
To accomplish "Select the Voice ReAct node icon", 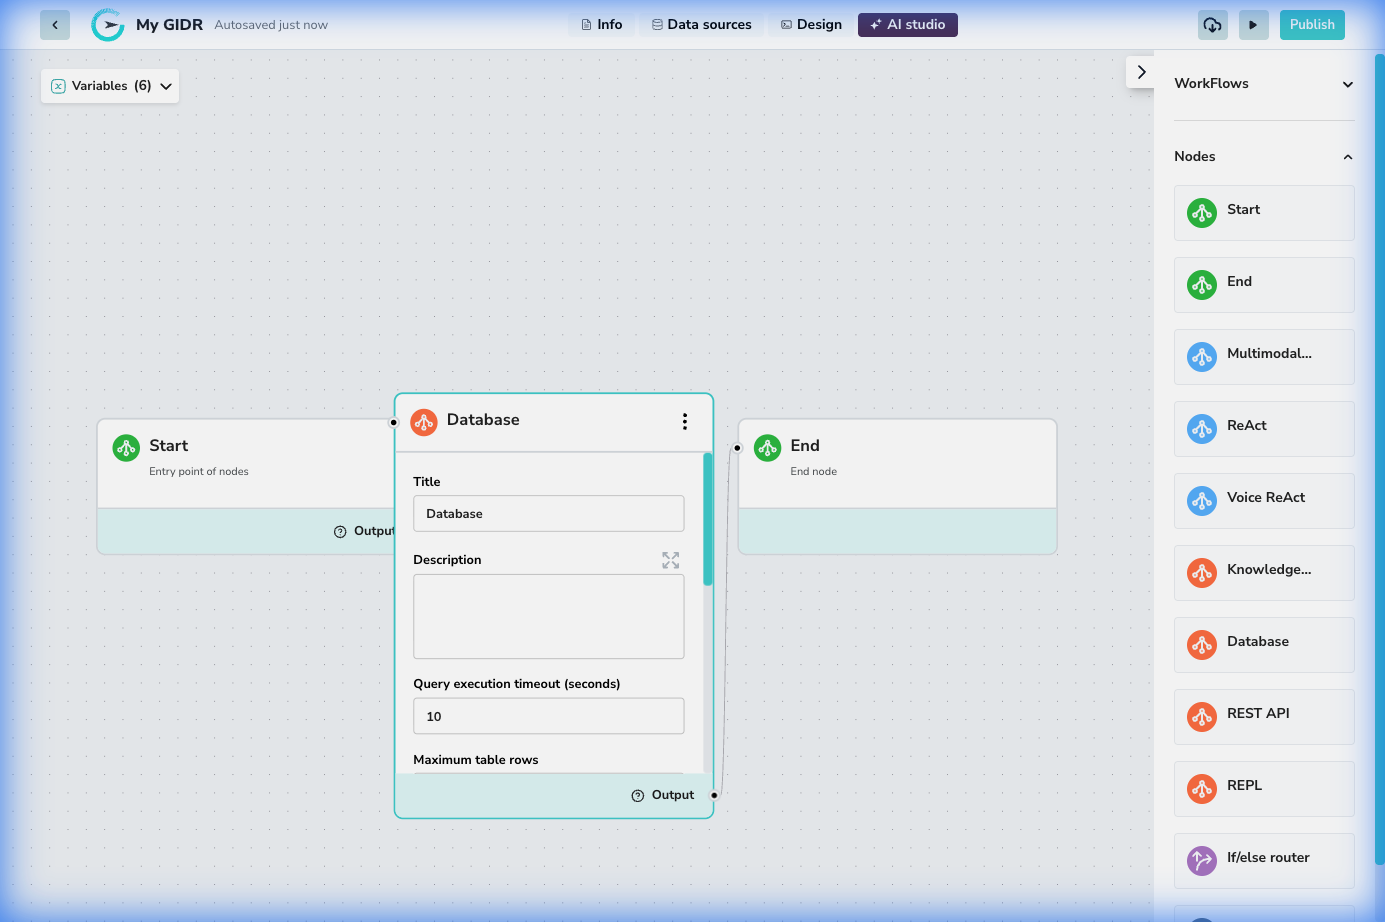I will click(1202, 501).
